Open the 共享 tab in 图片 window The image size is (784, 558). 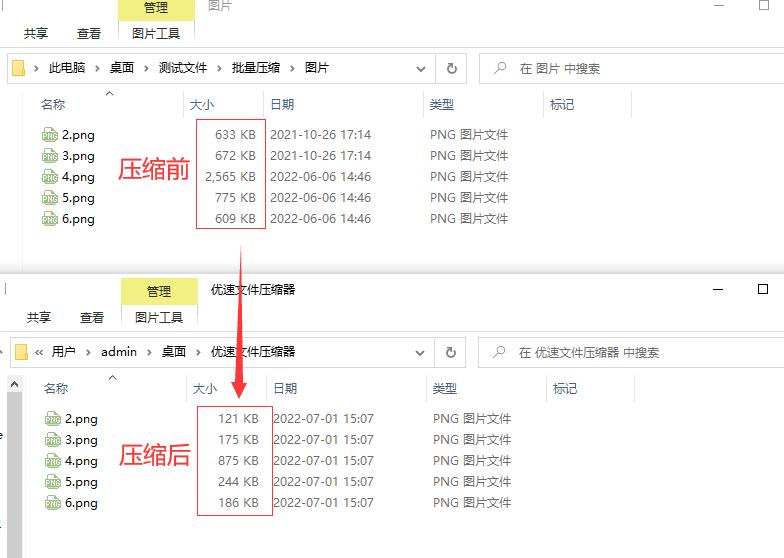click(36, 34)
